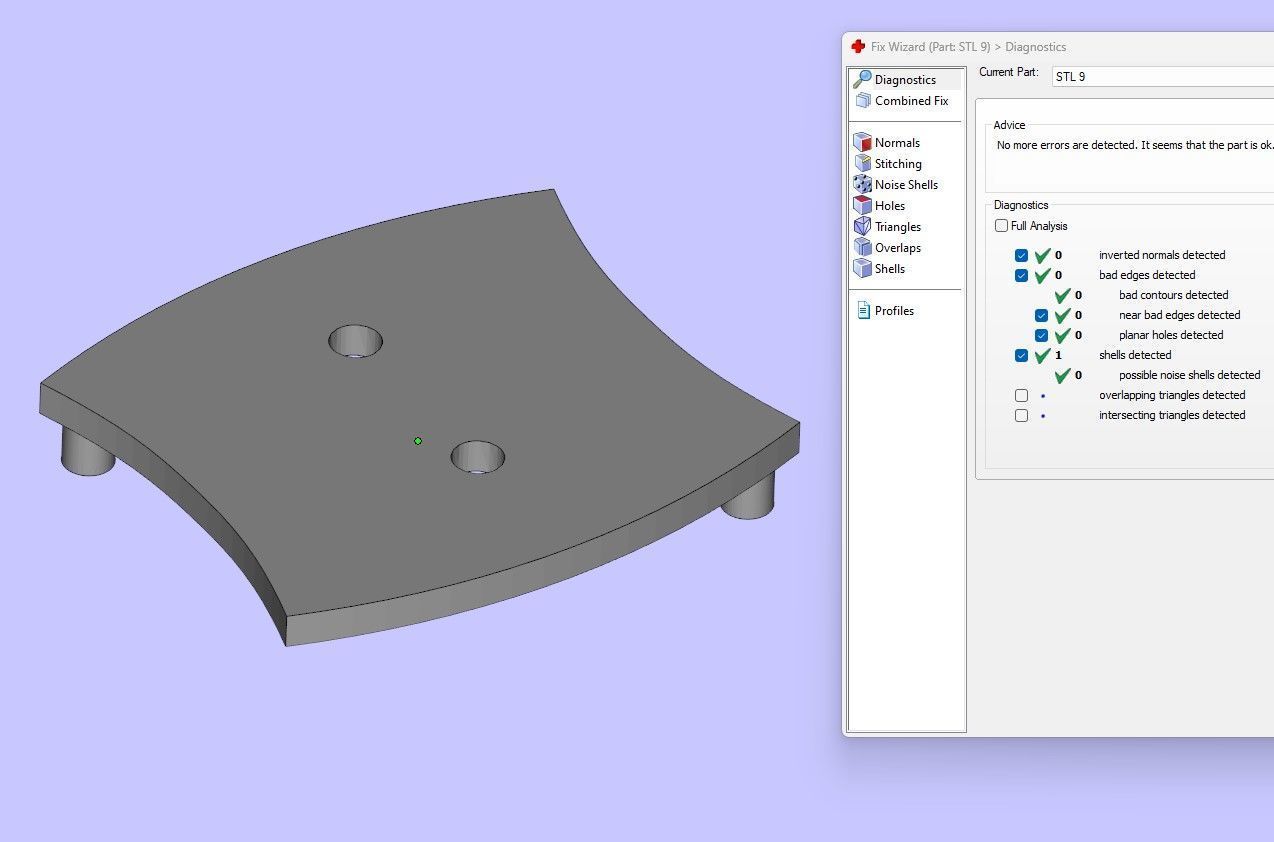Screen dimensions: 1274x842
Task: Click the Fix Wizard window title text
Action: [x=968, y=47]
